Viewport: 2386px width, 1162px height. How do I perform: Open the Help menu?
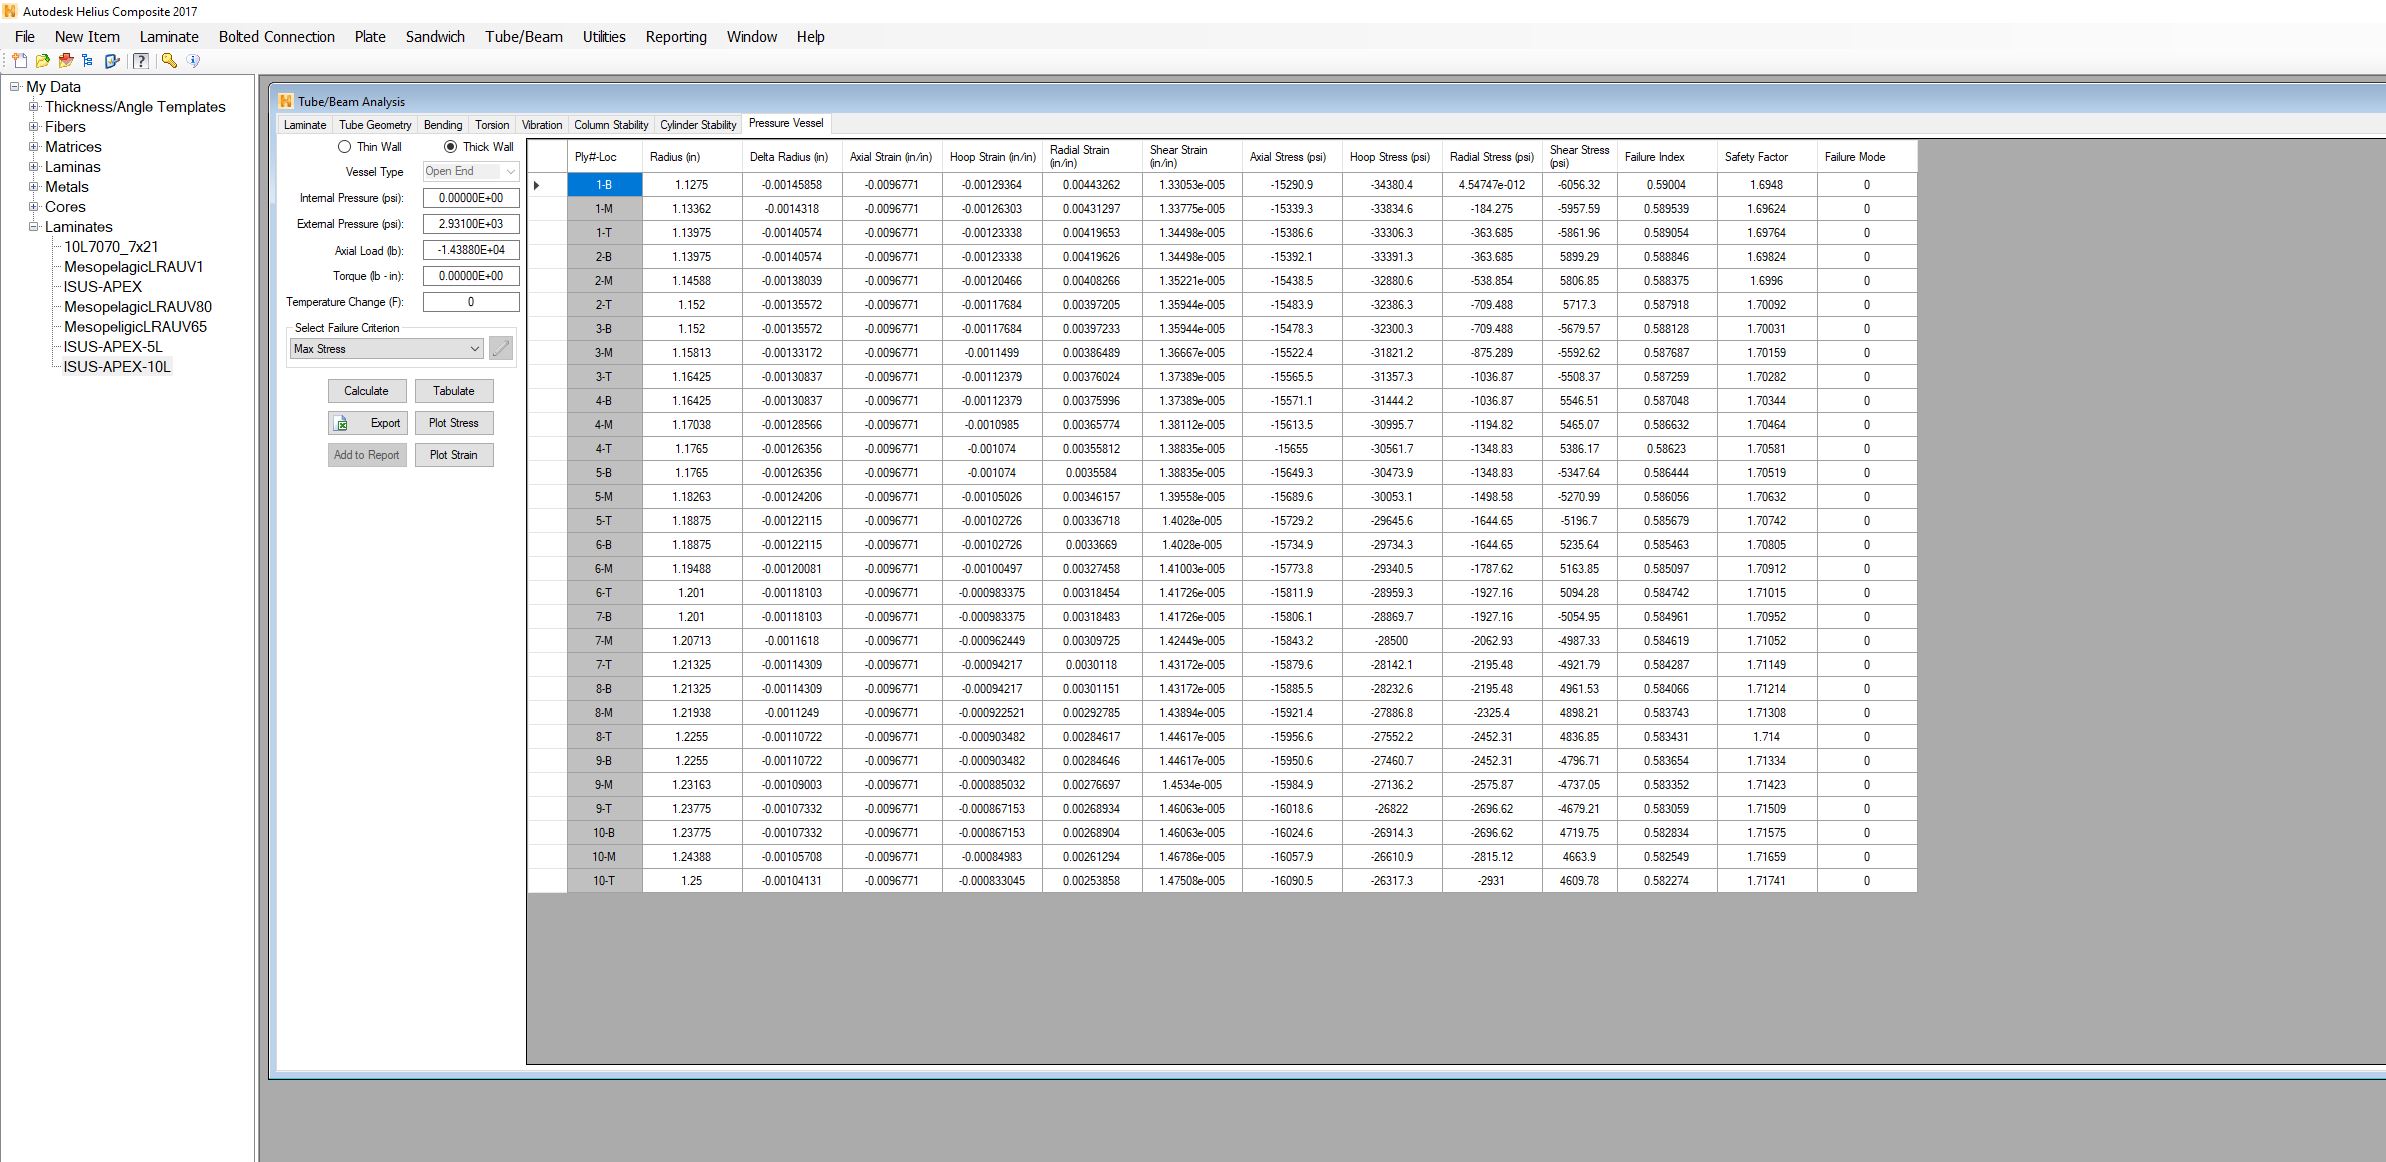pyautogui.click(x=811, y=37)
